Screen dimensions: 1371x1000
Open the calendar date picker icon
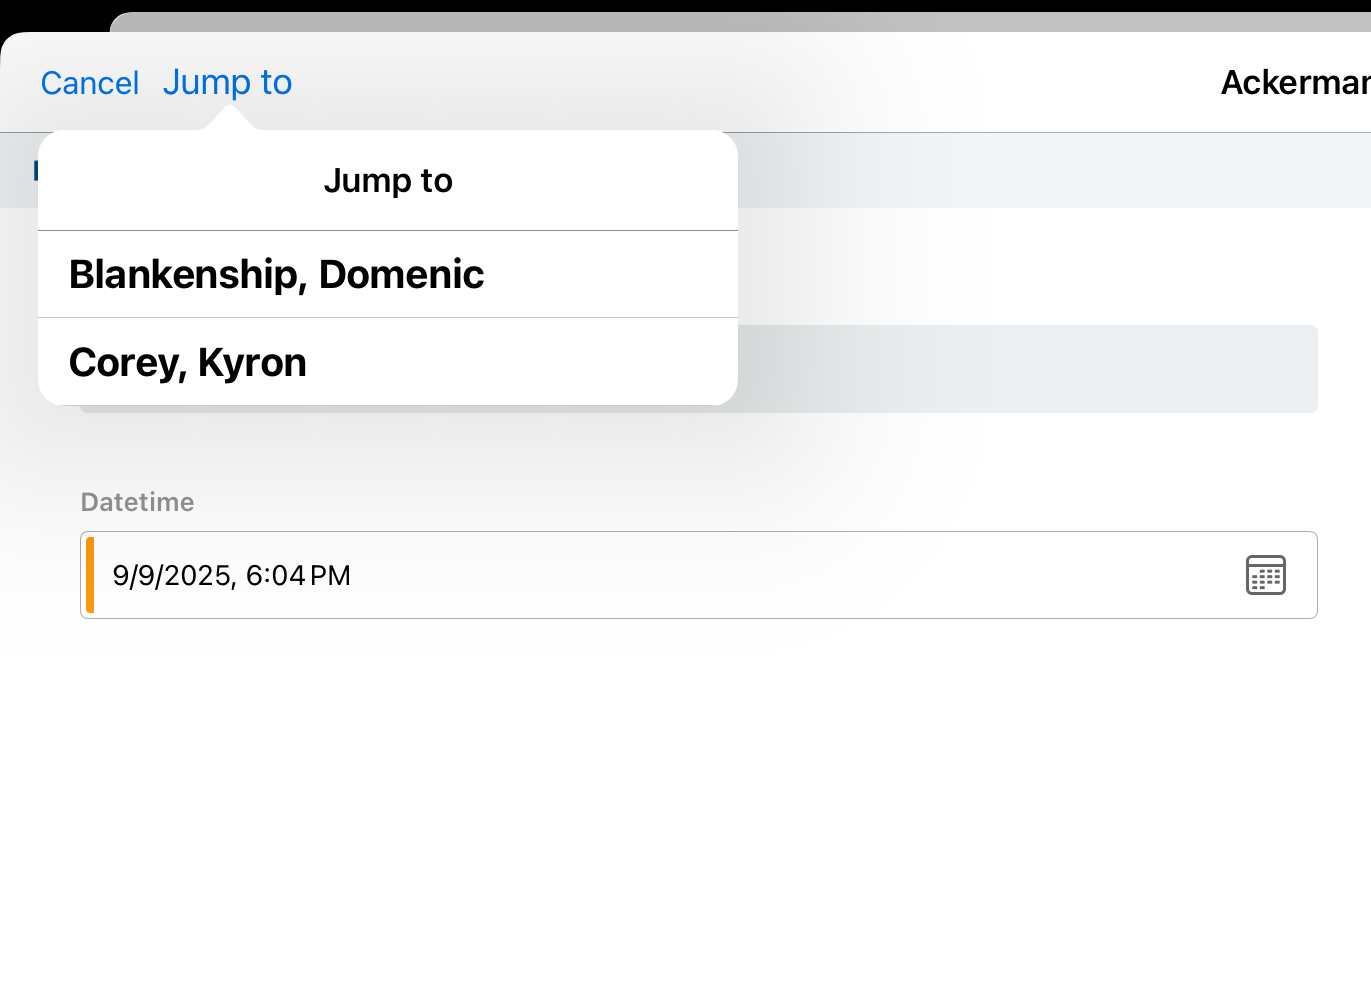coord(1265,575)
